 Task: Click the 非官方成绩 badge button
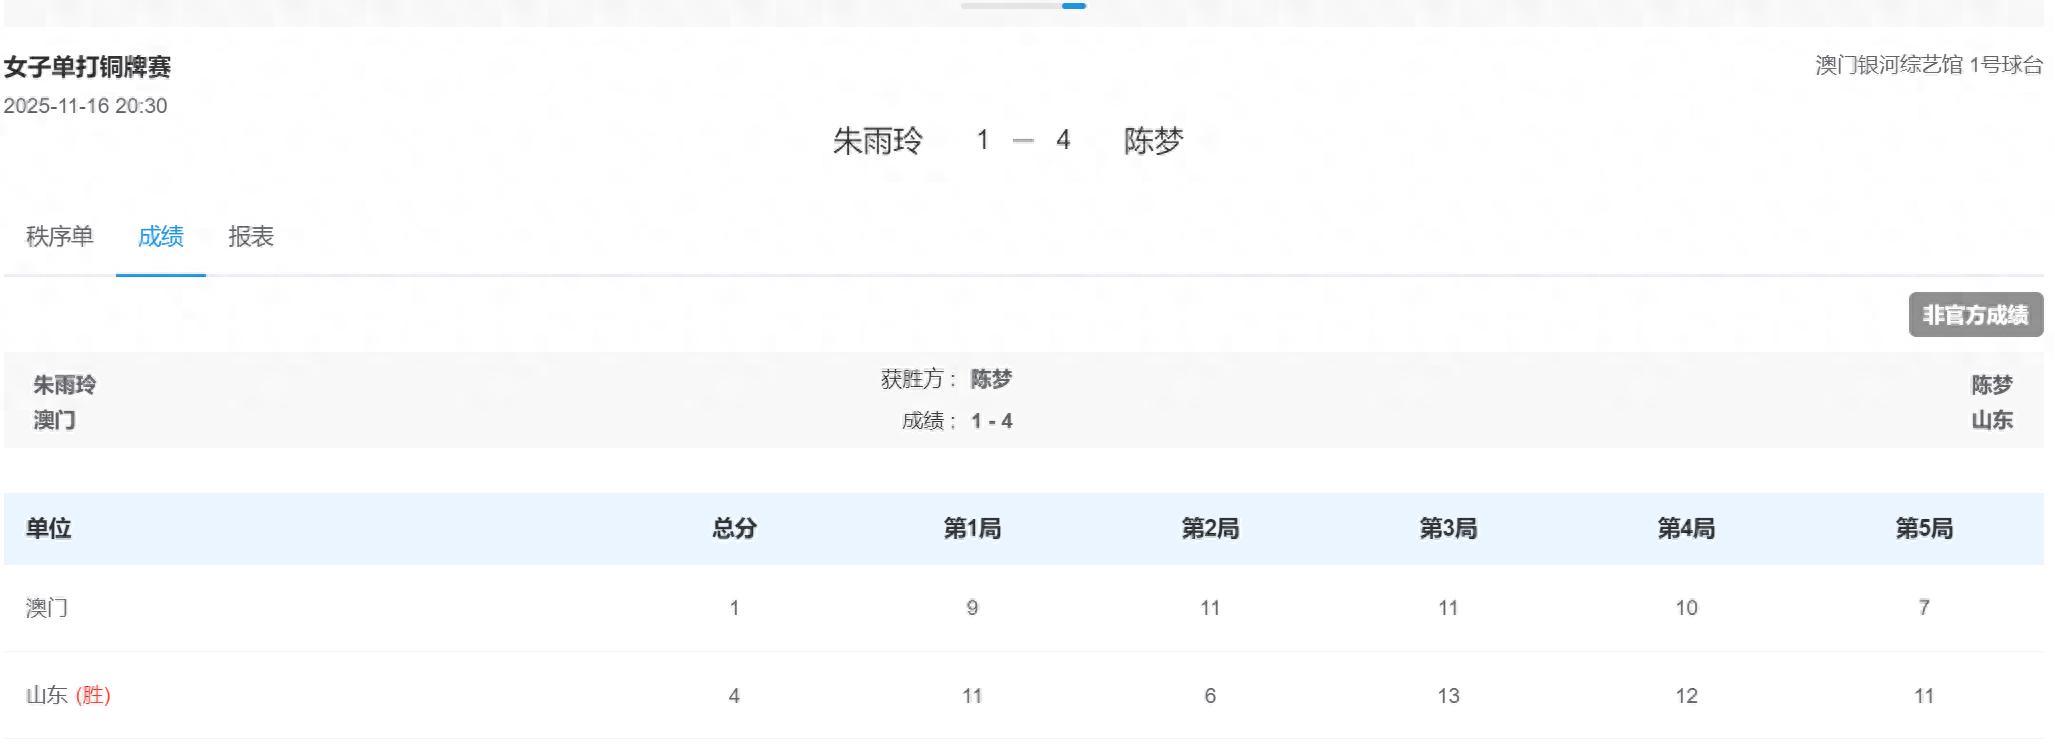coord(1975,315)
